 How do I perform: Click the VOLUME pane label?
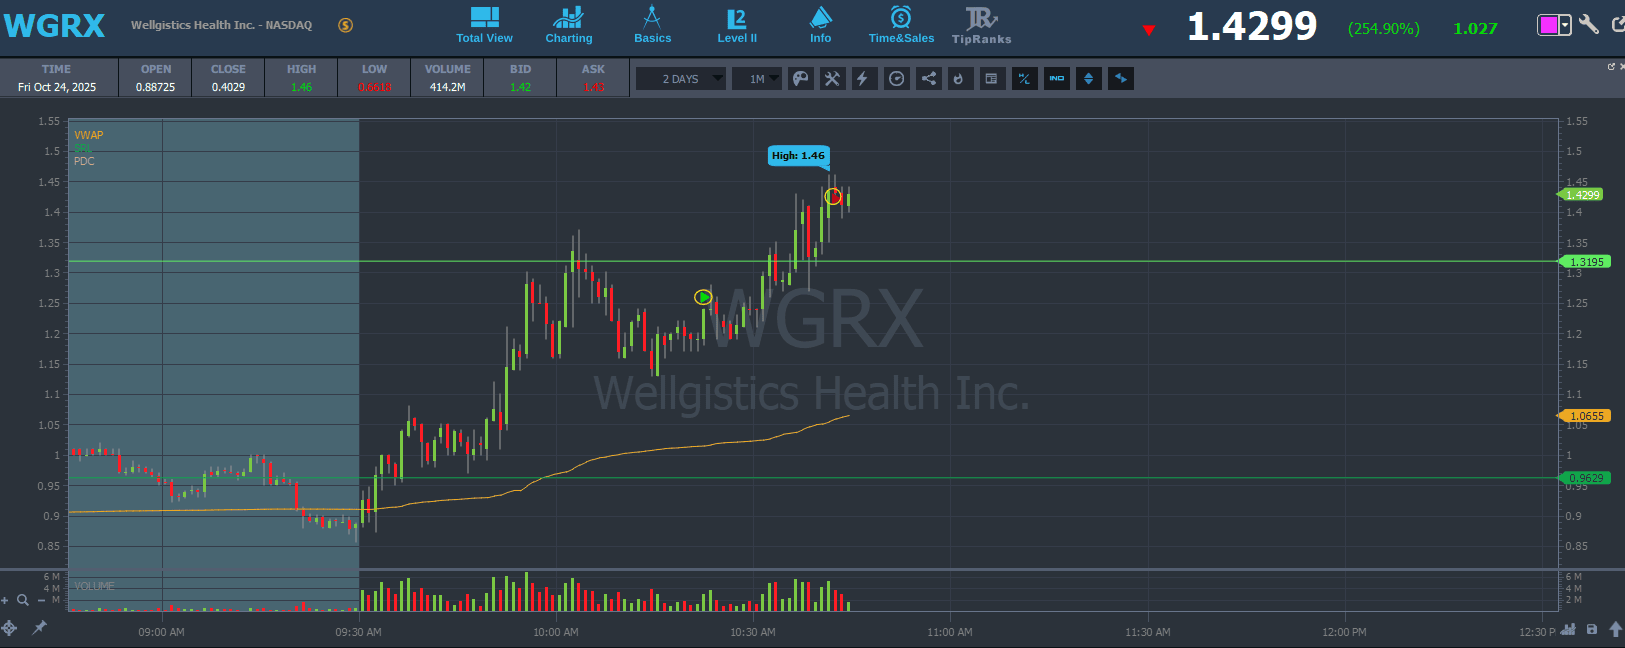(x=94, y=586)
